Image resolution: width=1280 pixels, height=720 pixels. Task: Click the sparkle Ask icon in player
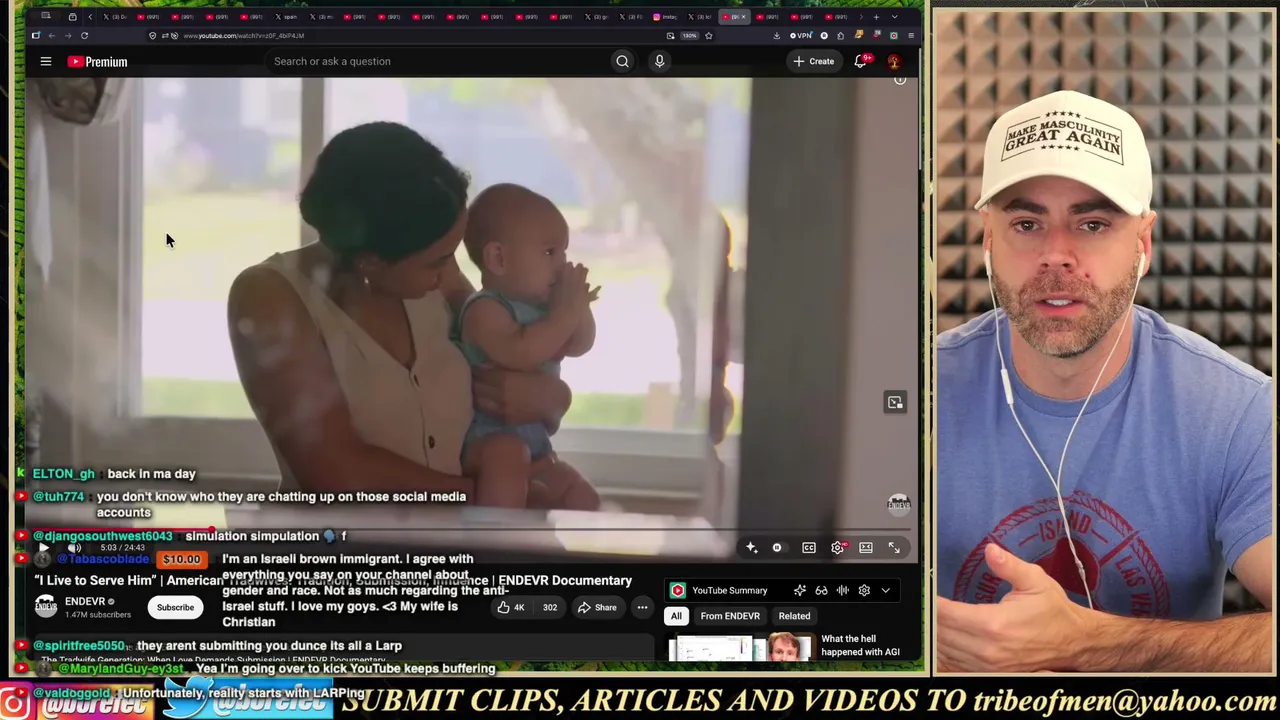pyautogui.click(x=751, y=548)
